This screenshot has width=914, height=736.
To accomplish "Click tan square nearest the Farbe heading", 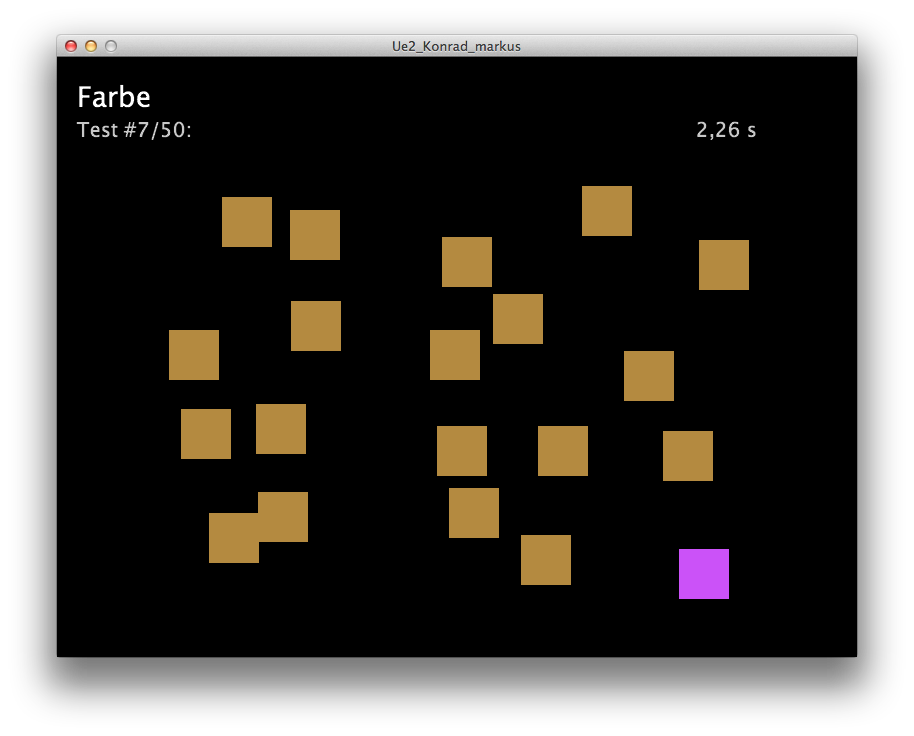I will tap(246, 222).
